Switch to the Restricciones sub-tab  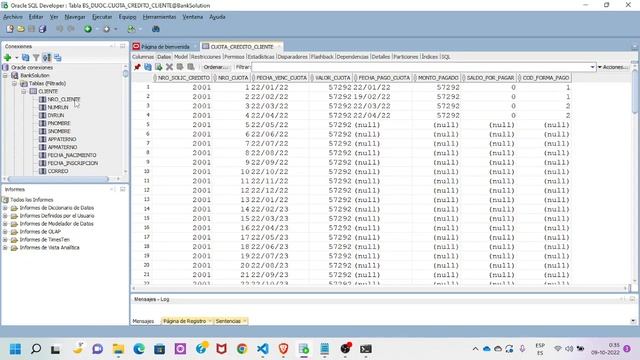(x=206, y=57)
